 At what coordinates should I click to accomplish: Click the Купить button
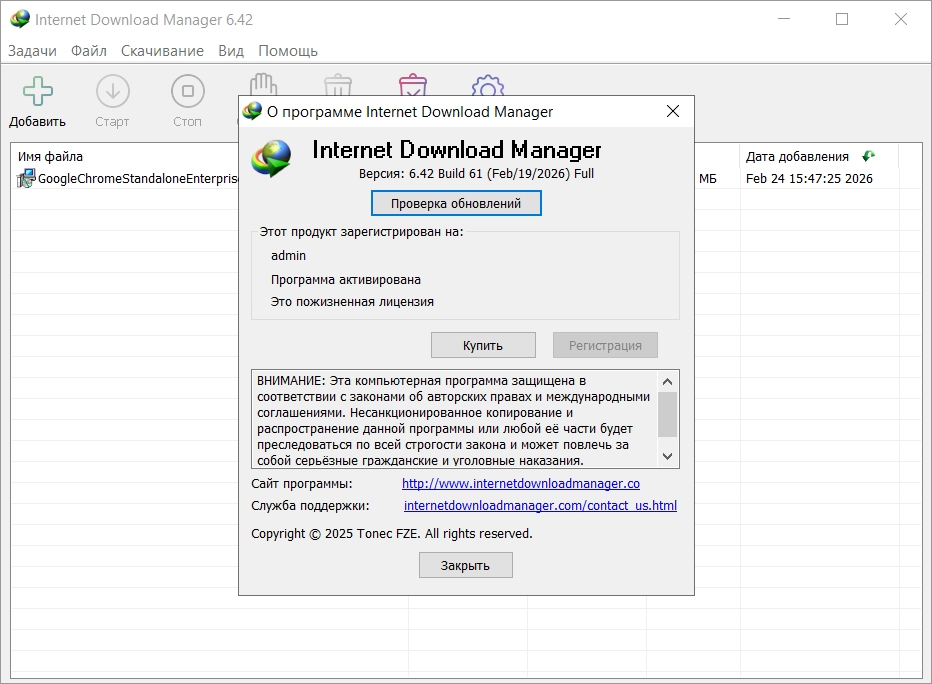click(x=483, y=345)
